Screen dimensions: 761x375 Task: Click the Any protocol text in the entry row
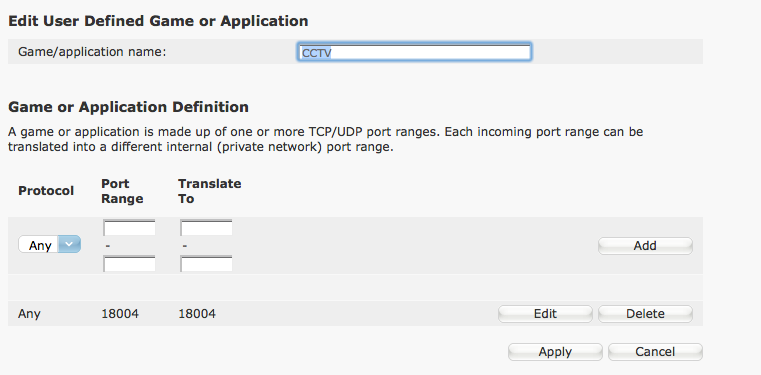(x=29, y=314)
